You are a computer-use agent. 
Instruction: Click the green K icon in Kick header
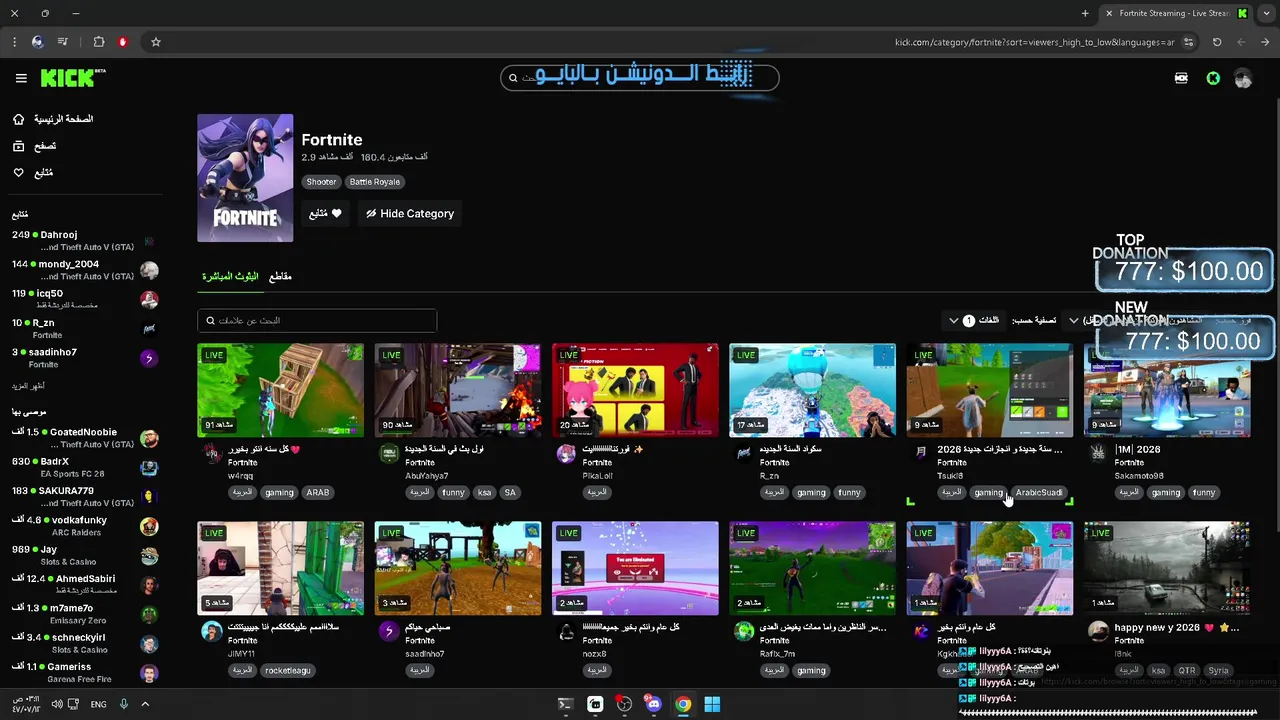[1213, 78]
